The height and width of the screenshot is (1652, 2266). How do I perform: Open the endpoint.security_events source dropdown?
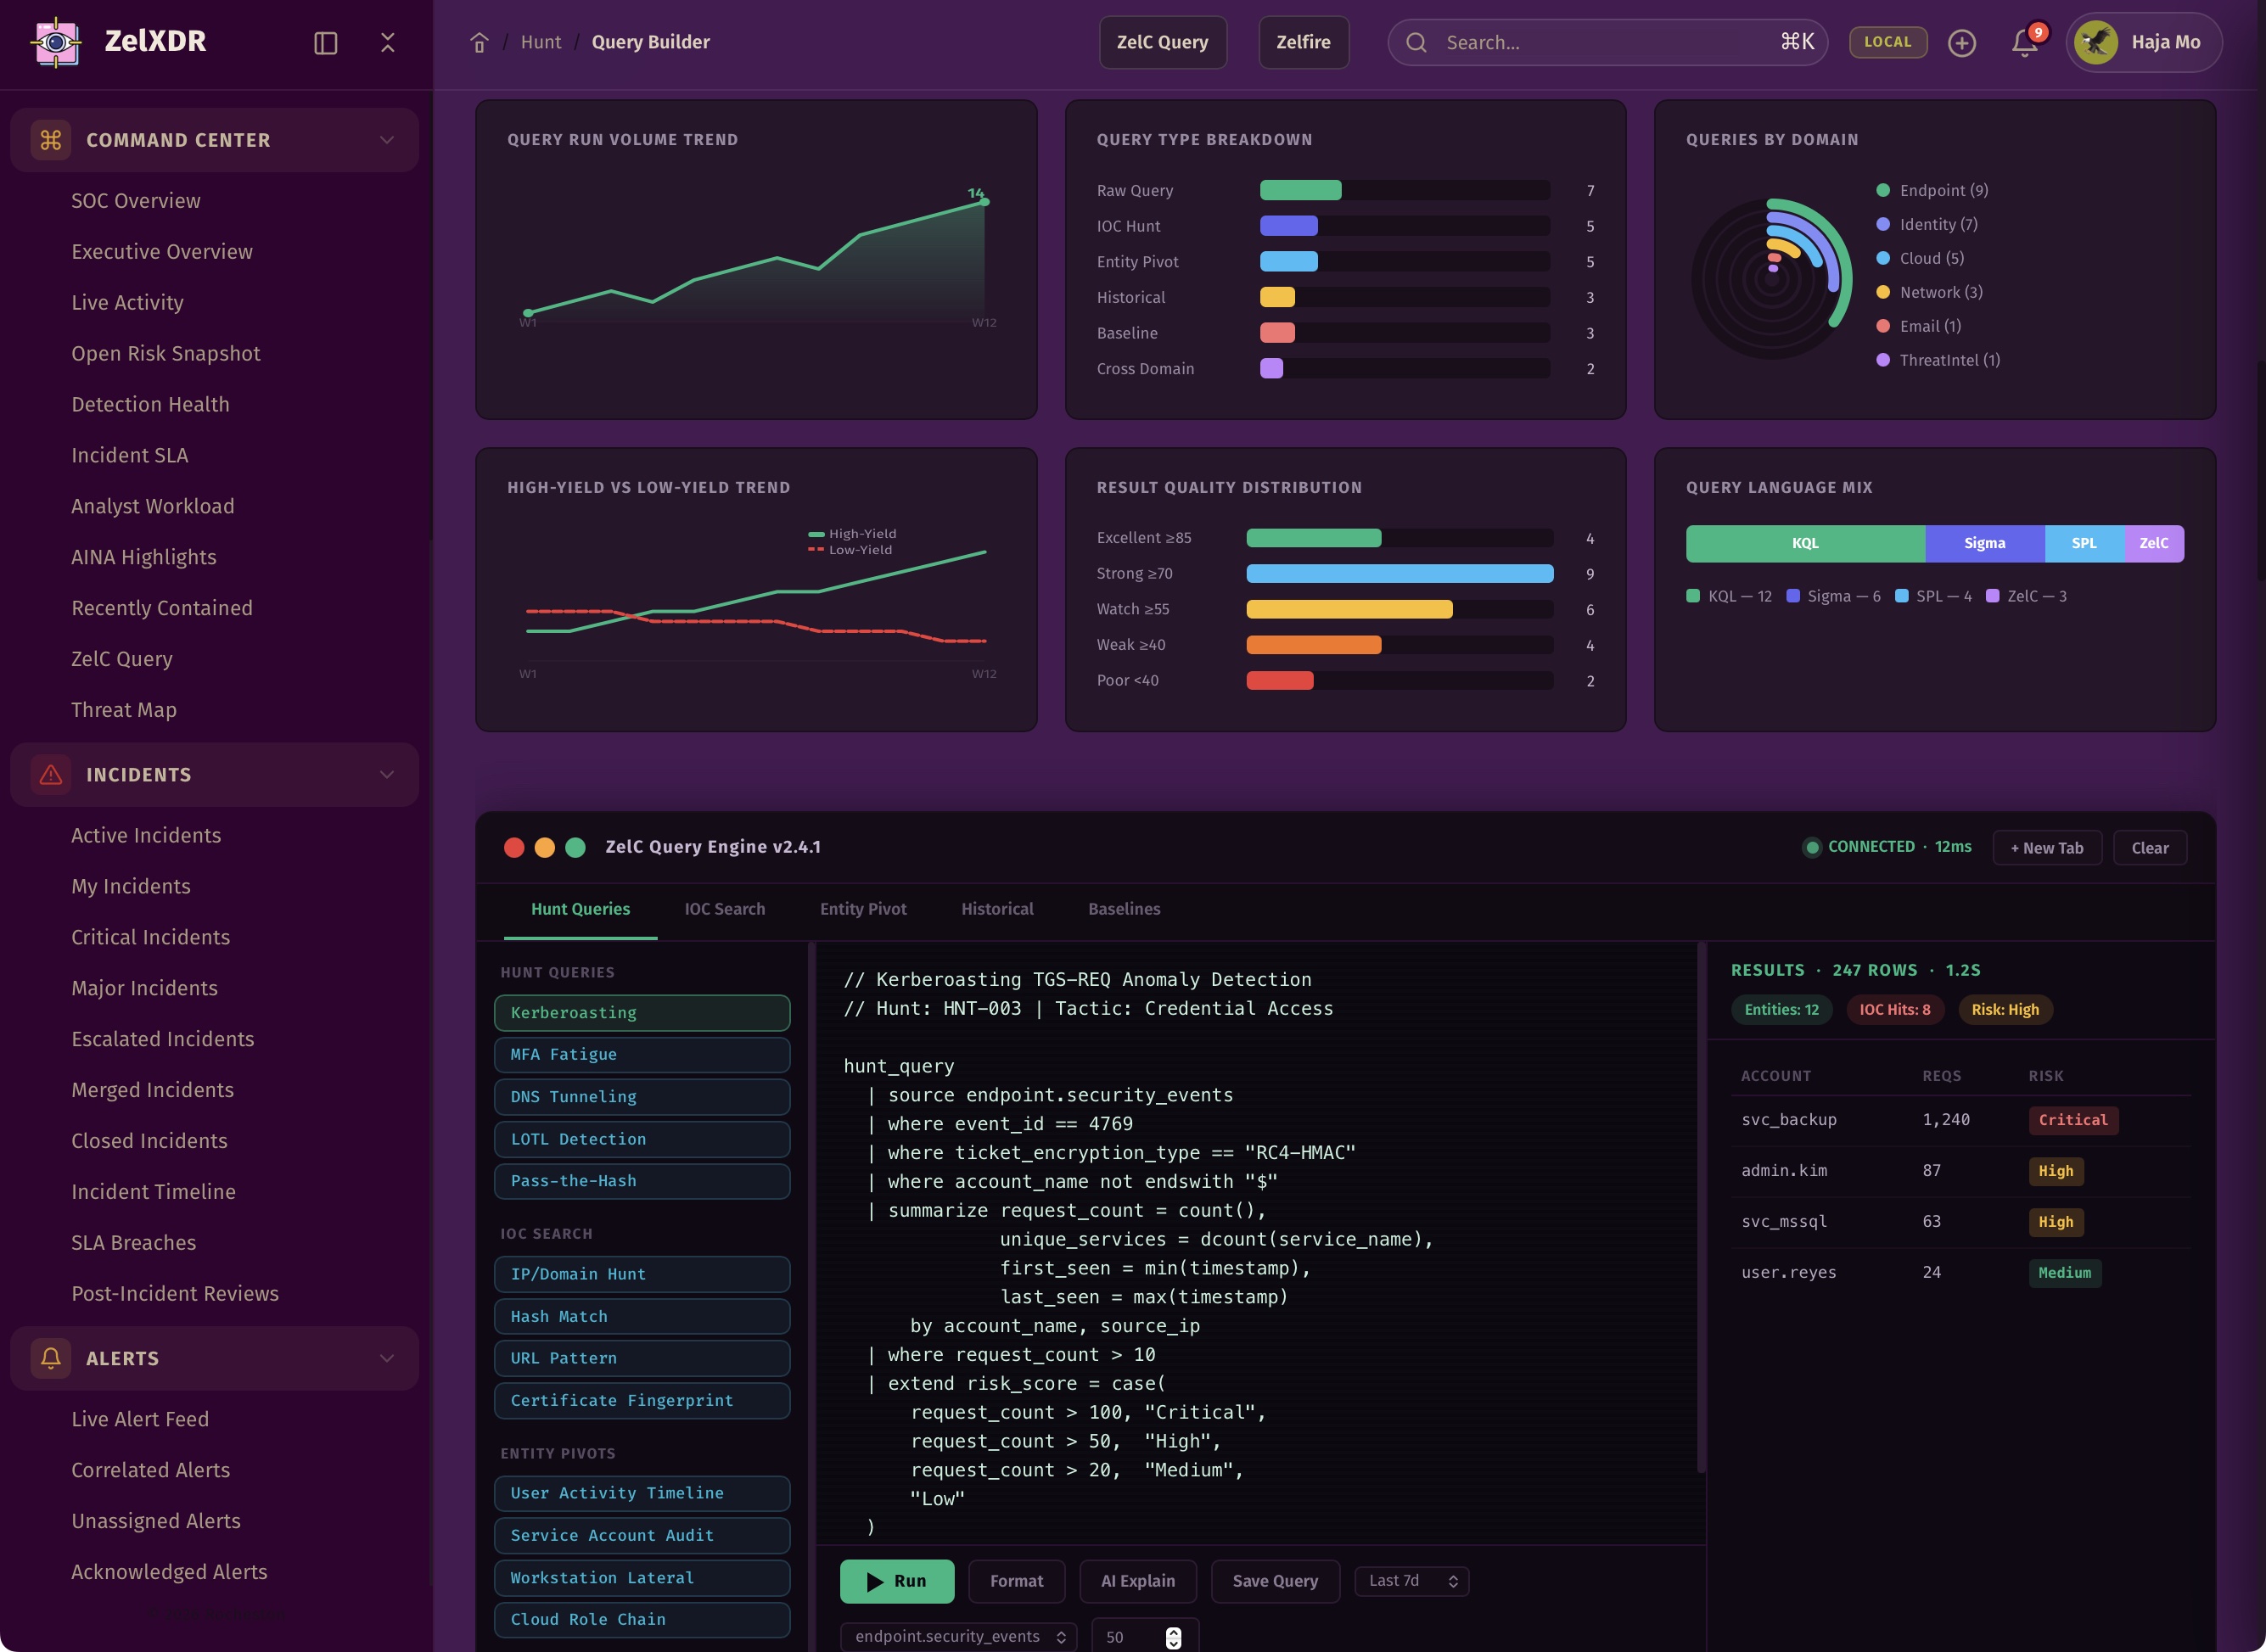958,1636
